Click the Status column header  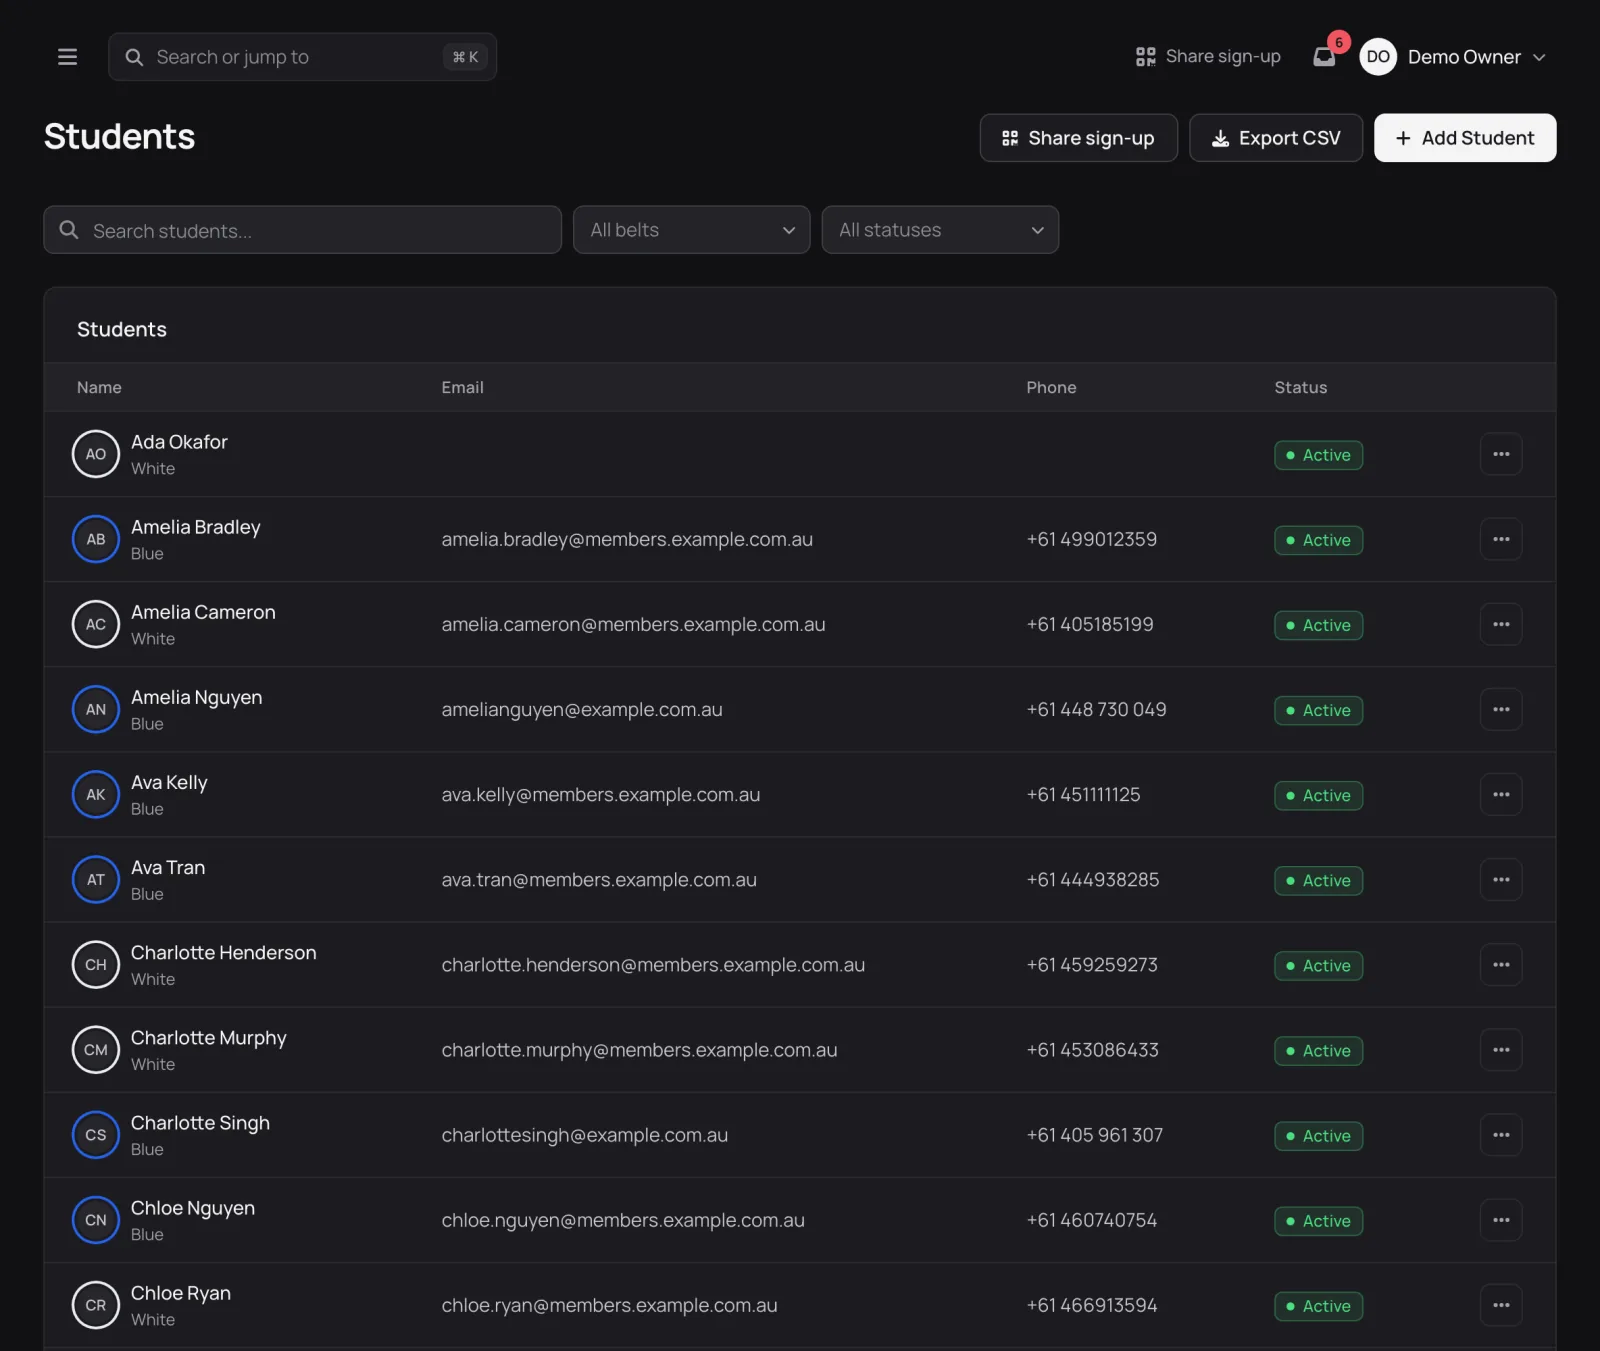pos(1300,387)
